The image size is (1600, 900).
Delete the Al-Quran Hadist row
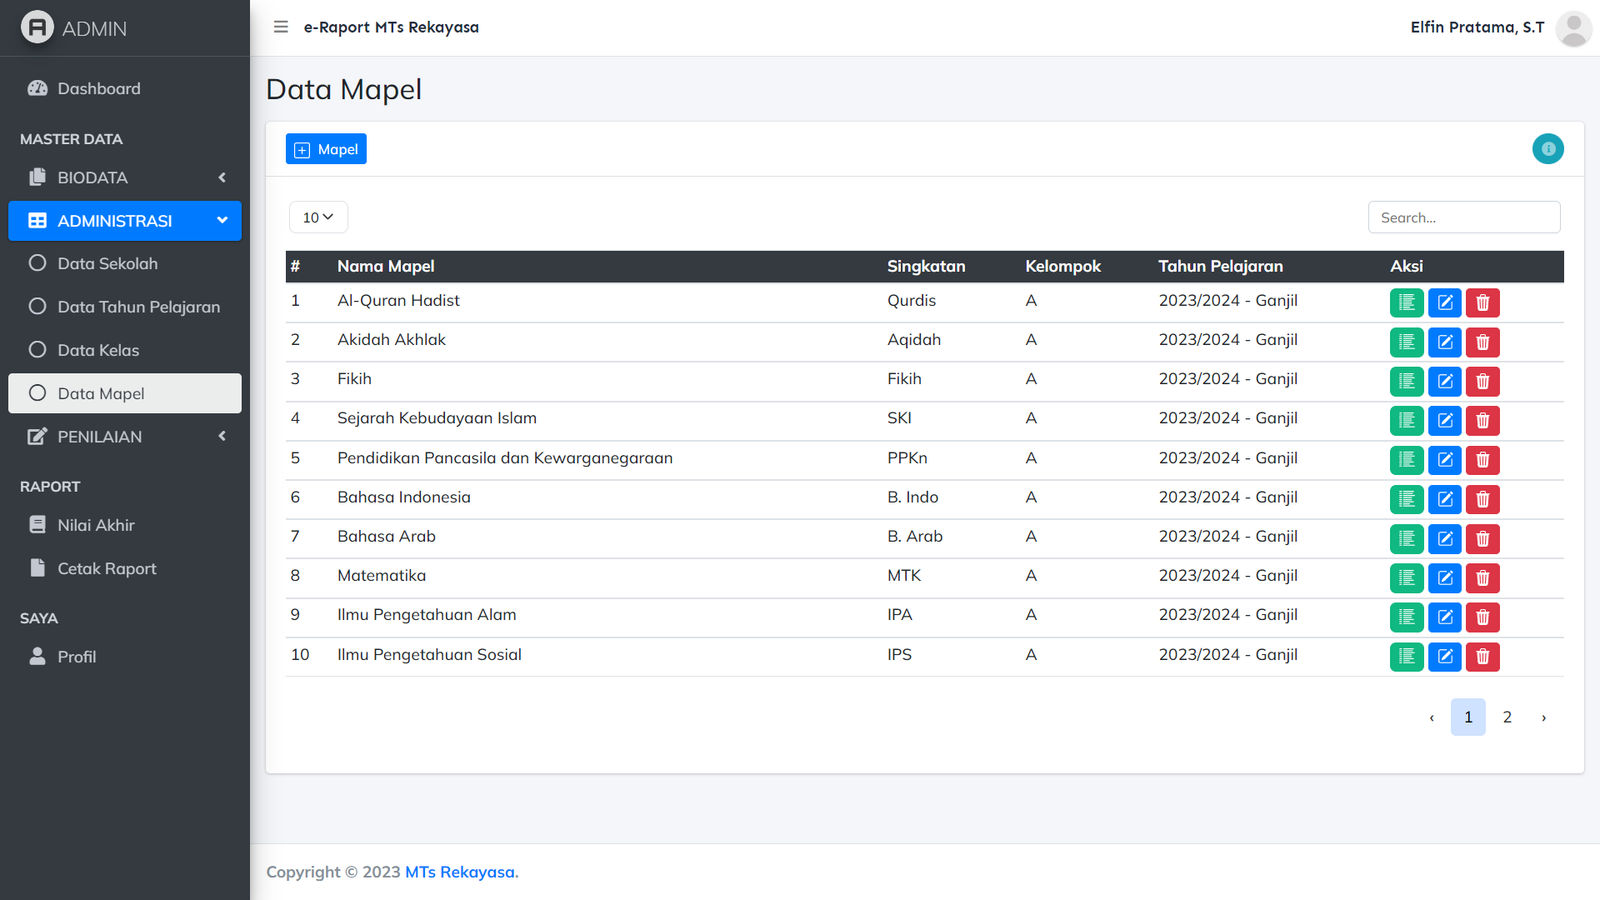(x=1482, y=303)
